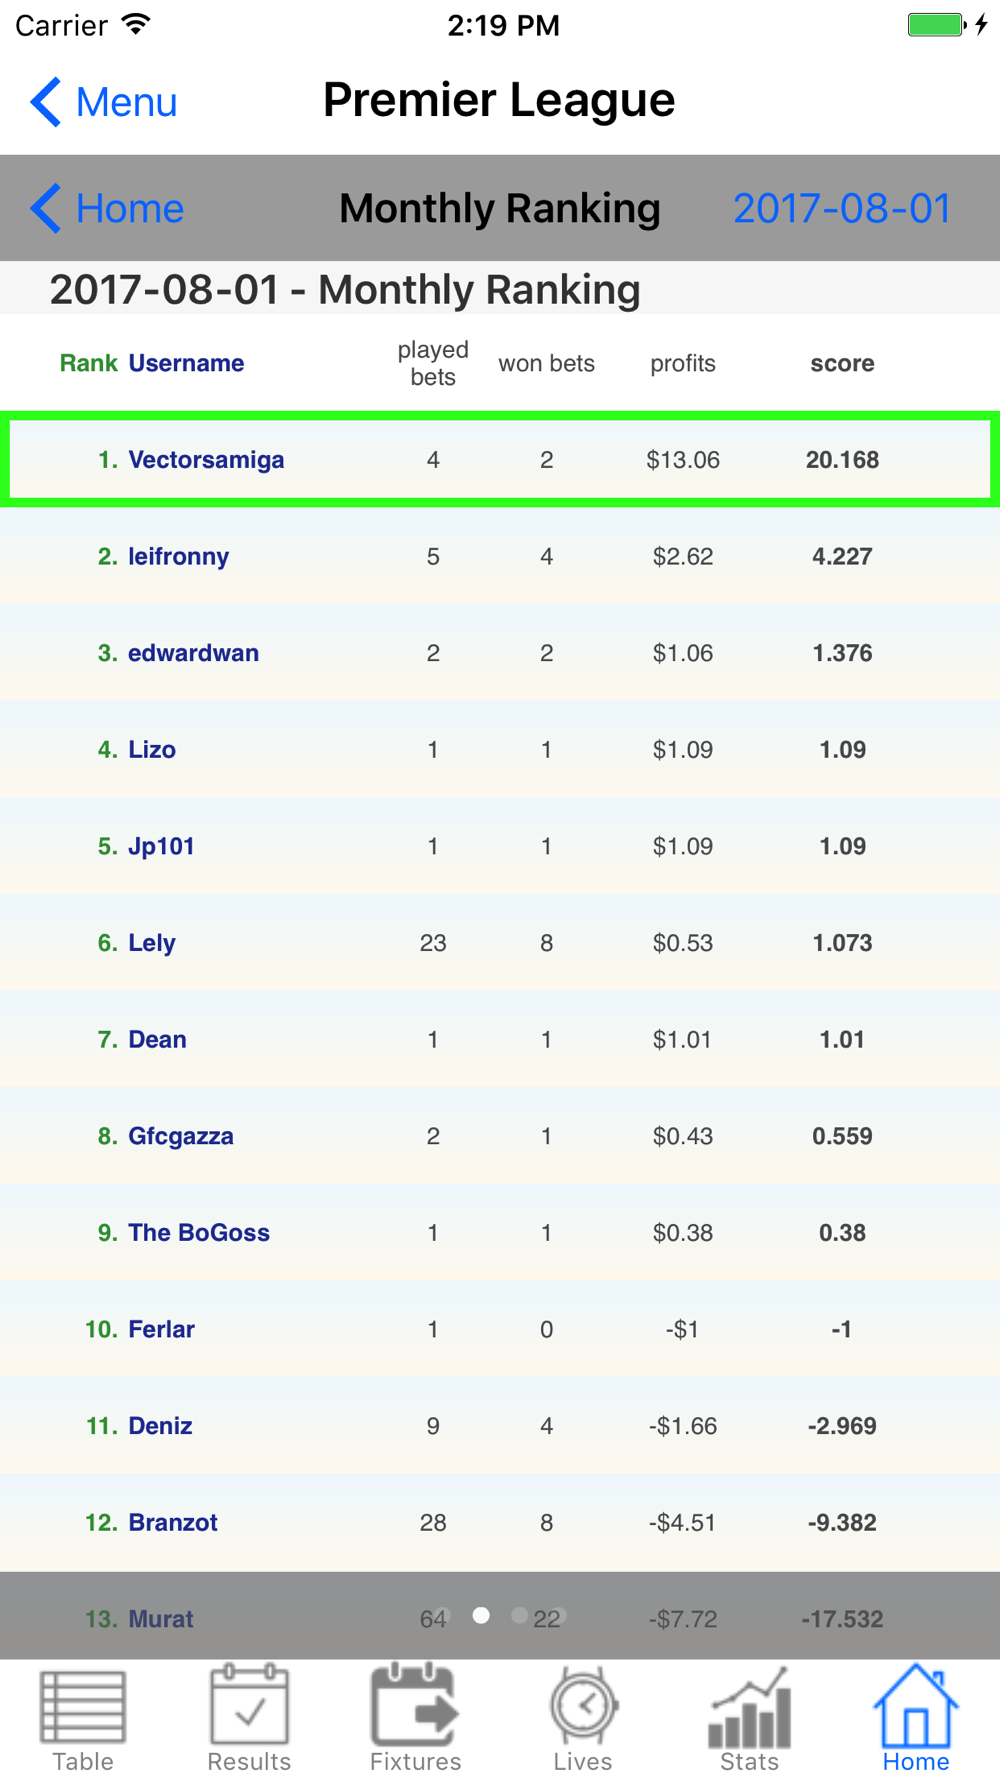
Task: Open the Table tab icon
Action: (83, 1707)
